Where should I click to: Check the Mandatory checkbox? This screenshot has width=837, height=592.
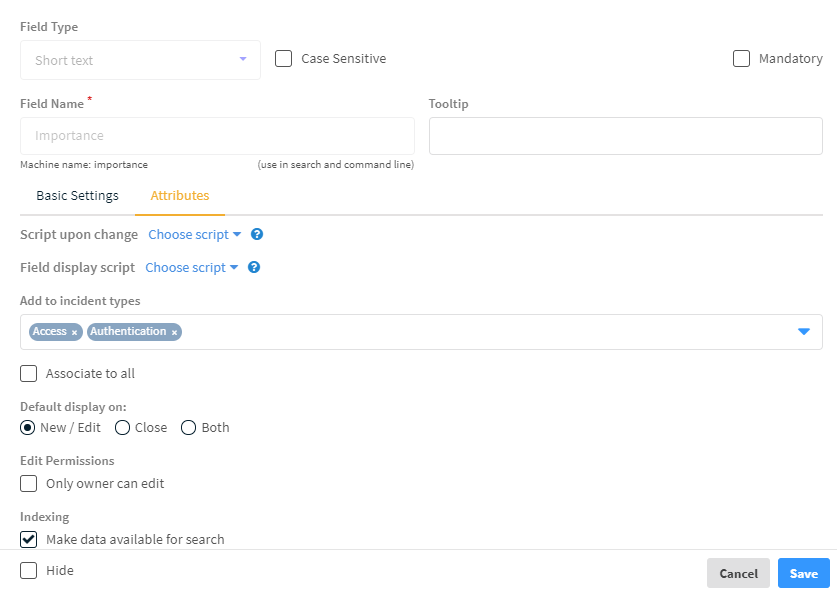click(x=741, y=59)
